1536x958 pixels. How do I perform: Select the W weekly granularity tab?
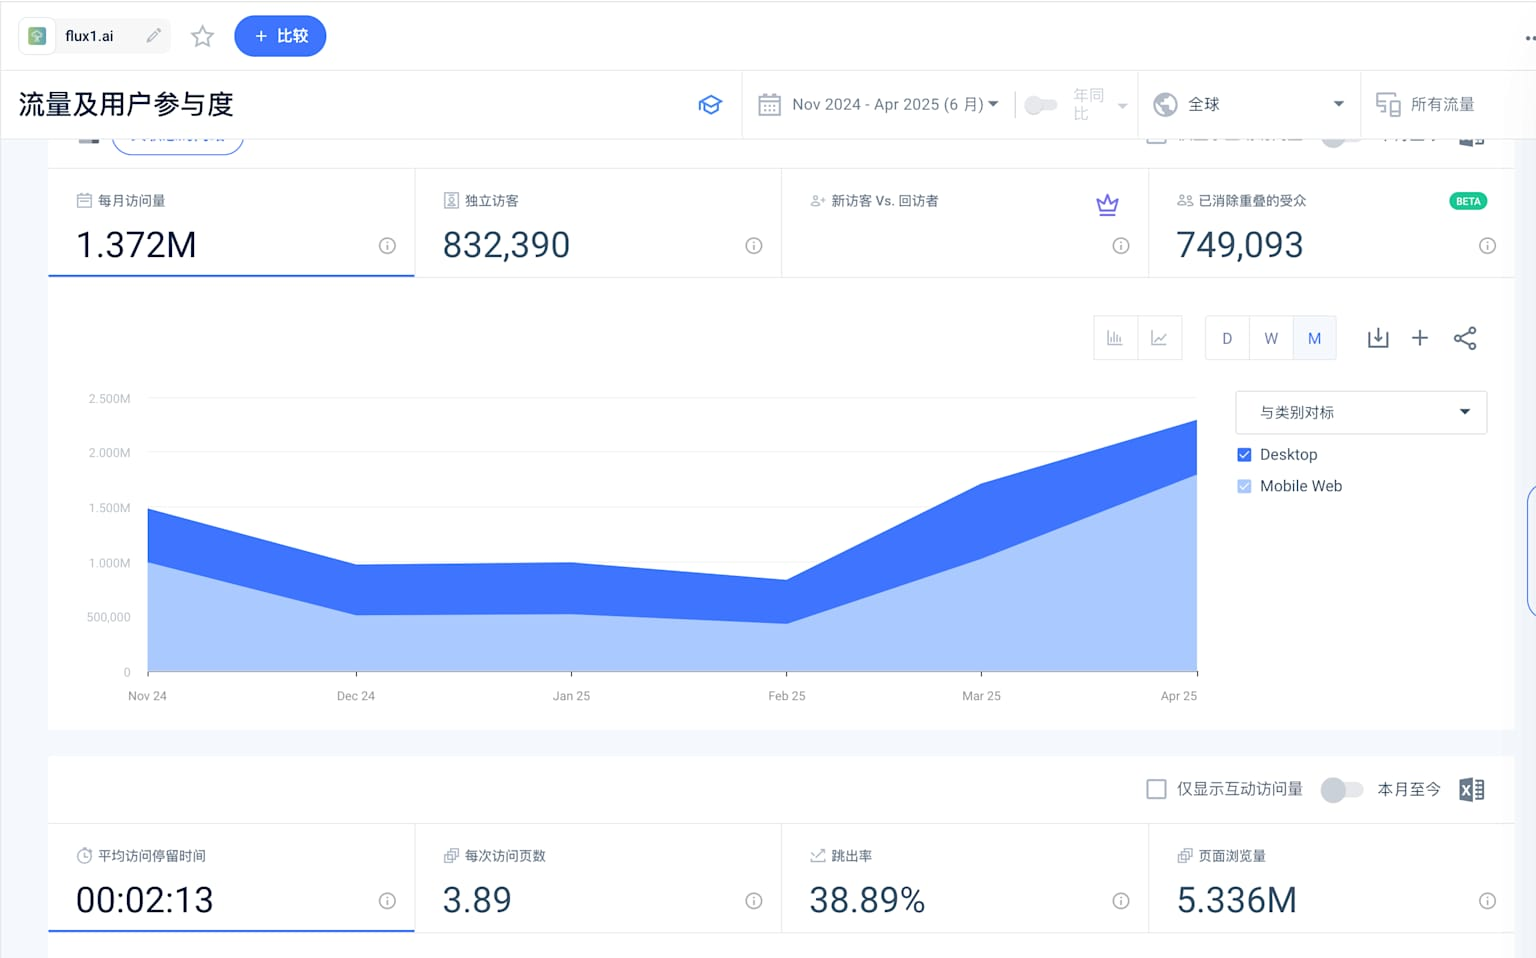(1271, 338)
